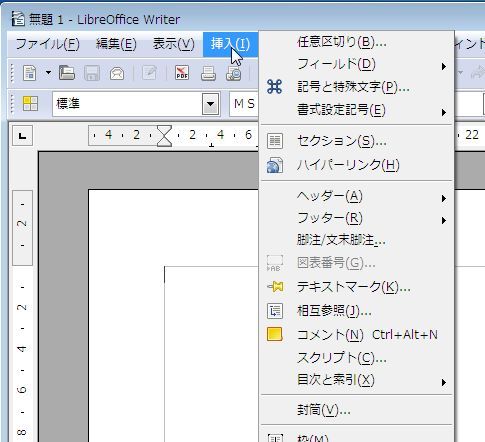Click the yellow comment note icon
Screen dimensions: 485x442
(275, 334)
